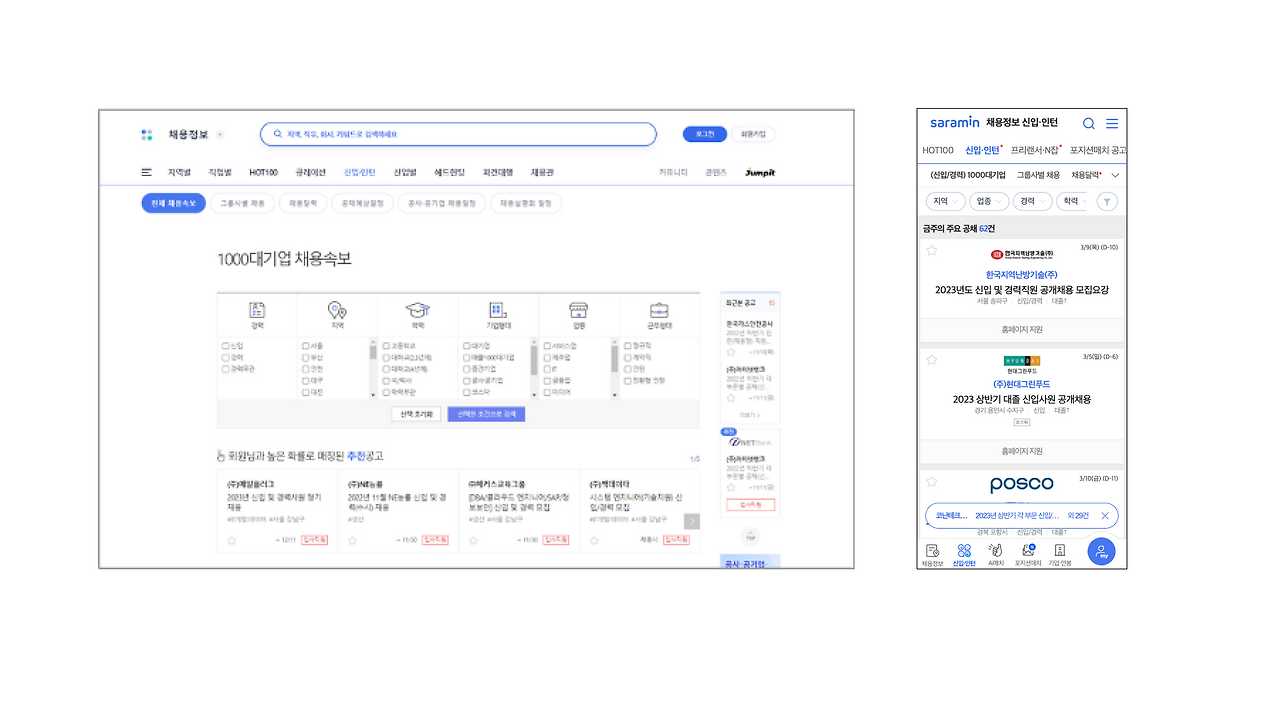Tap the 포지션매치 icon in bottom nav
This screenshot has height=720, width=1280.
click(1028, 551)
